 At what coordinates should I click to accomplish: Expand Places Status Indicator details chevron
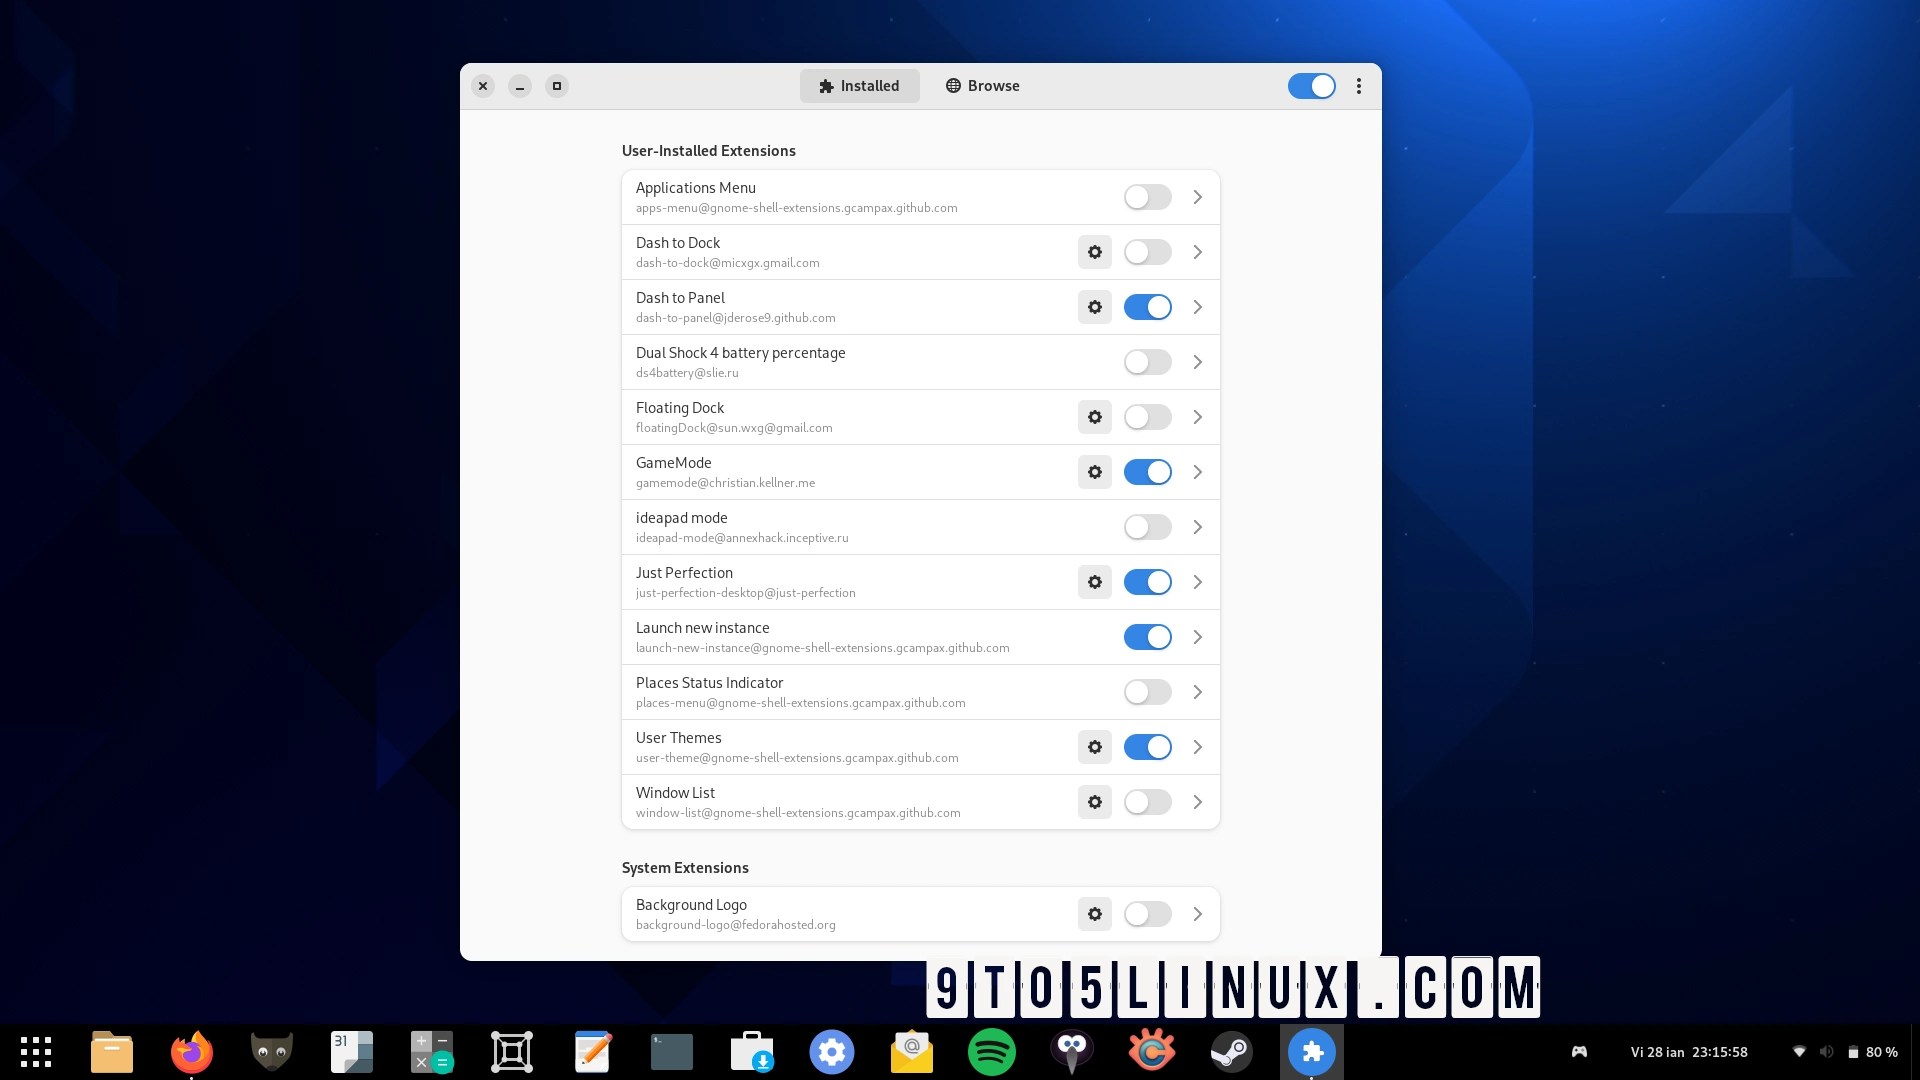pos(1197,692)
